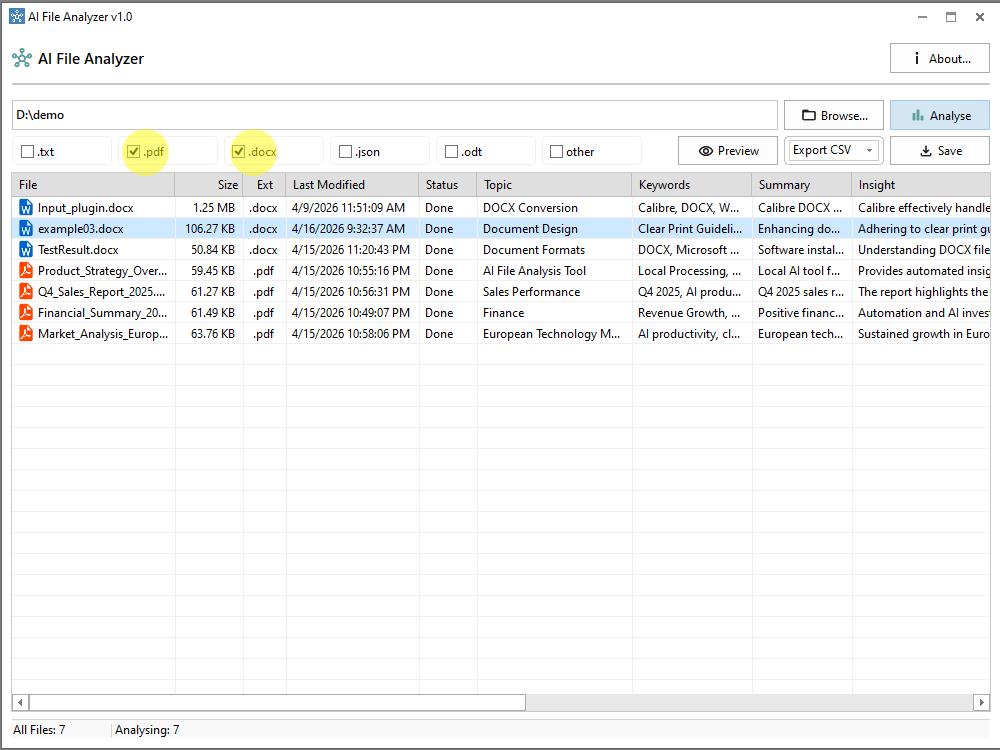Click the Word icon beside example03.docx
The height and width of the screenshot is (750, 1000).
[x=26, y=229]
